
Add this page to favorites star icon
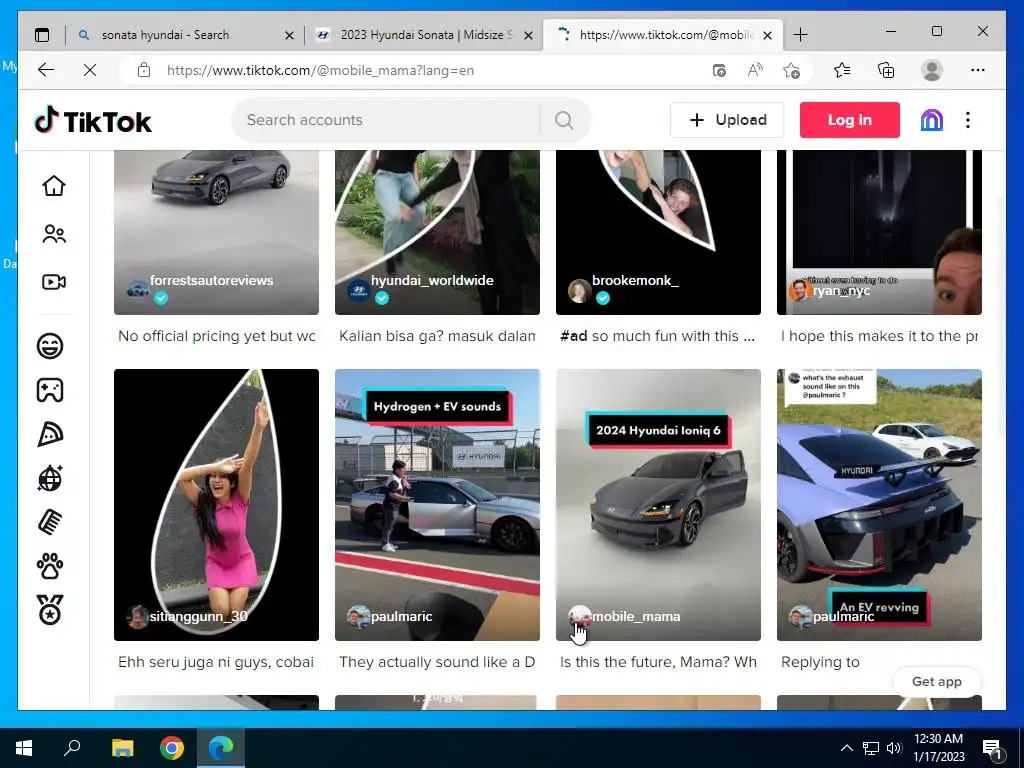click(x=791, y=71)
